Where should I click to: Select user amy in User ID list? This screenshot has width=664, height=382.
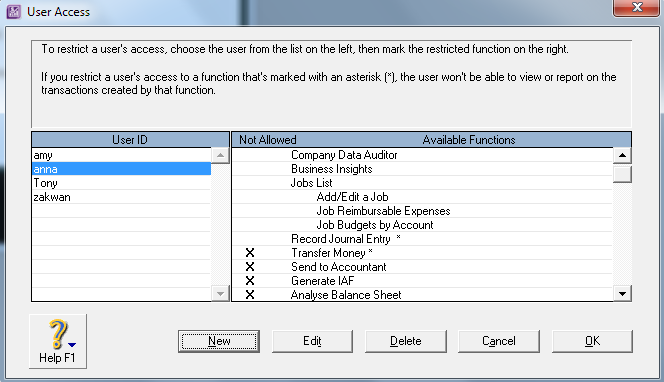[x=122, y=155]
